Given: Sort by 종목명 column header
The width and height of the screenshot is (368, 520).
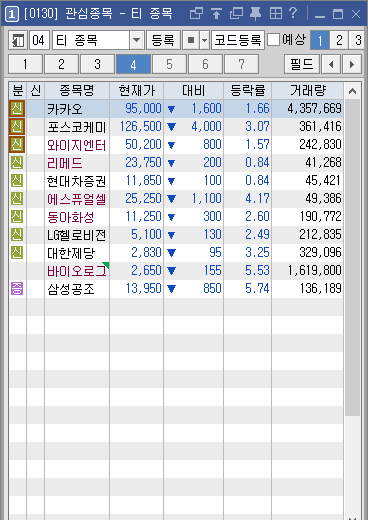Looking at the screenshot, I should pos(77,91).
